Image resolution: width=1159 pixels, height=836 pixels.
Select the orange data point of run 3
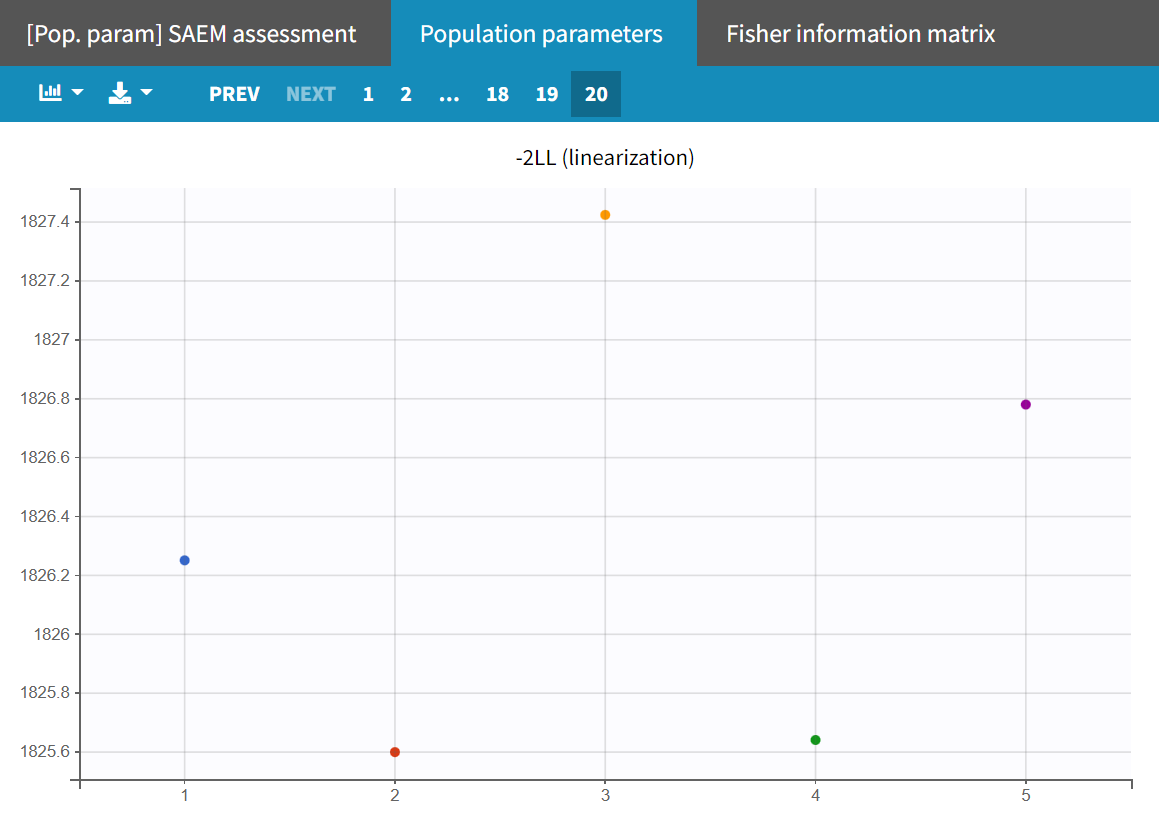605,215
